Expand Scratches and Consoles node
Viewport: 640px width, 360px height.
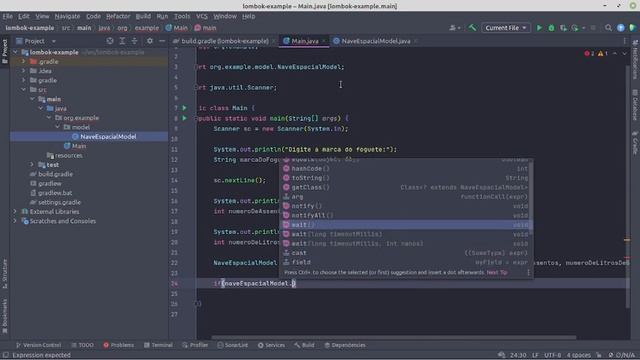click(16, 221)
